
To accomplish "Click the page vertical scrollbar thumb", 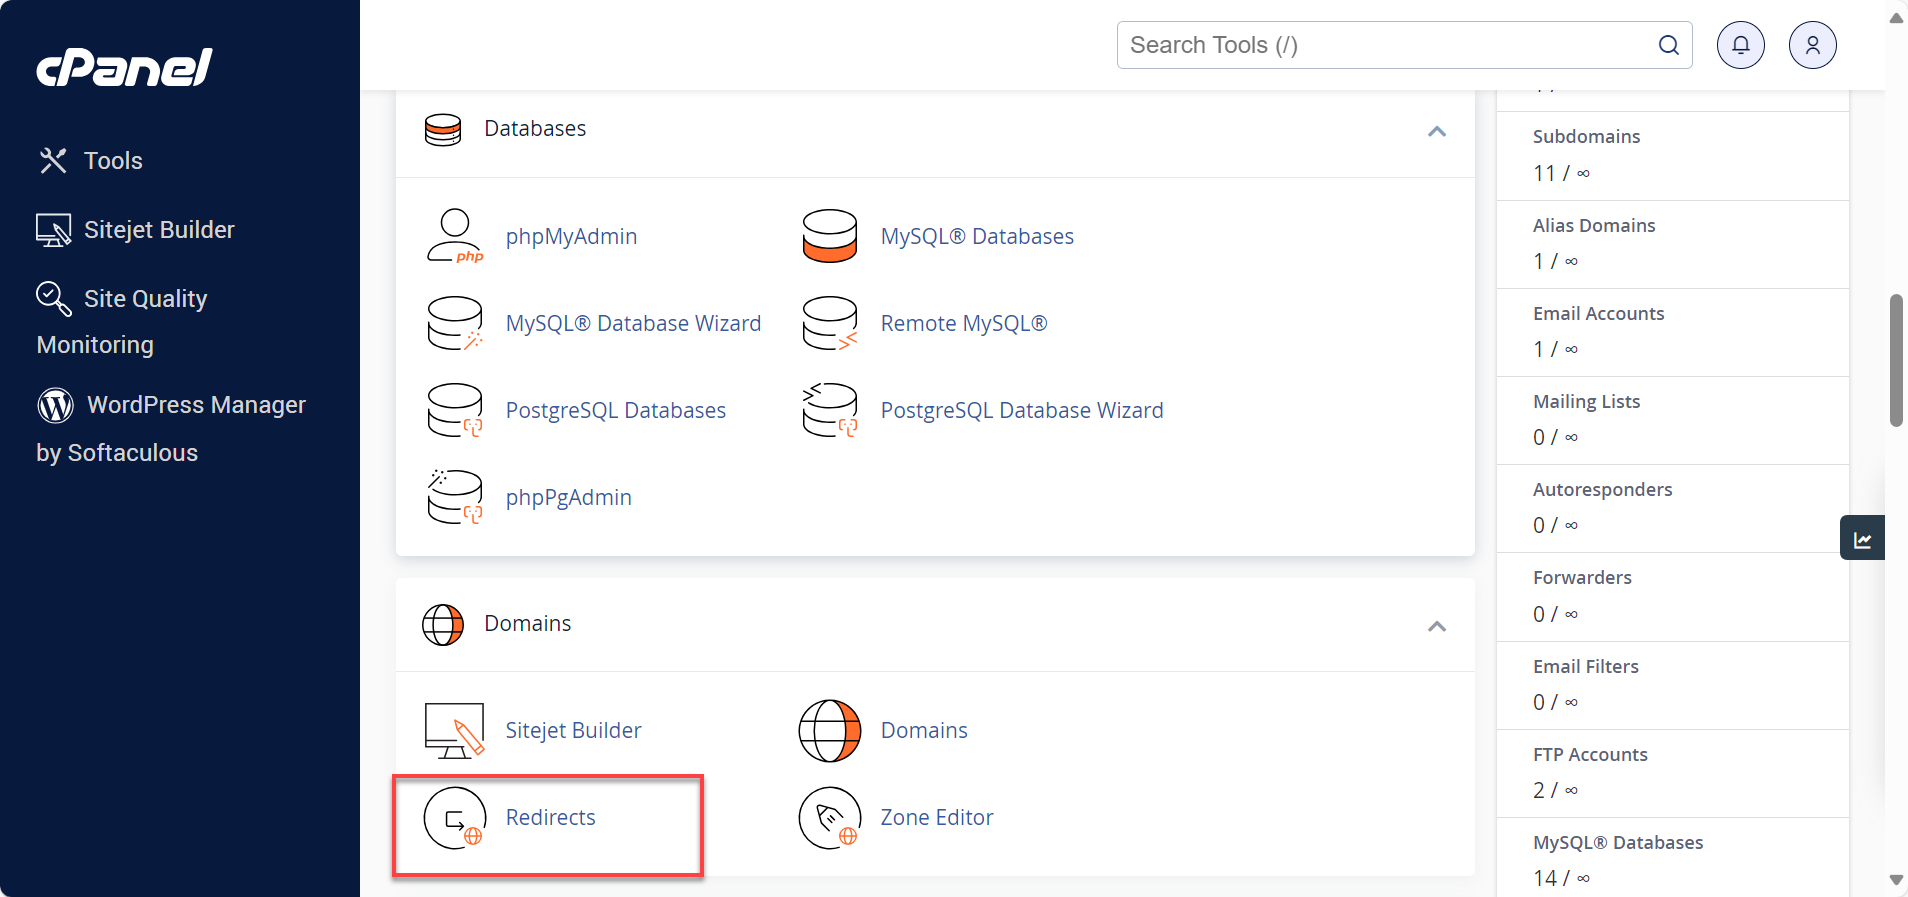I will pos(1895,360).
